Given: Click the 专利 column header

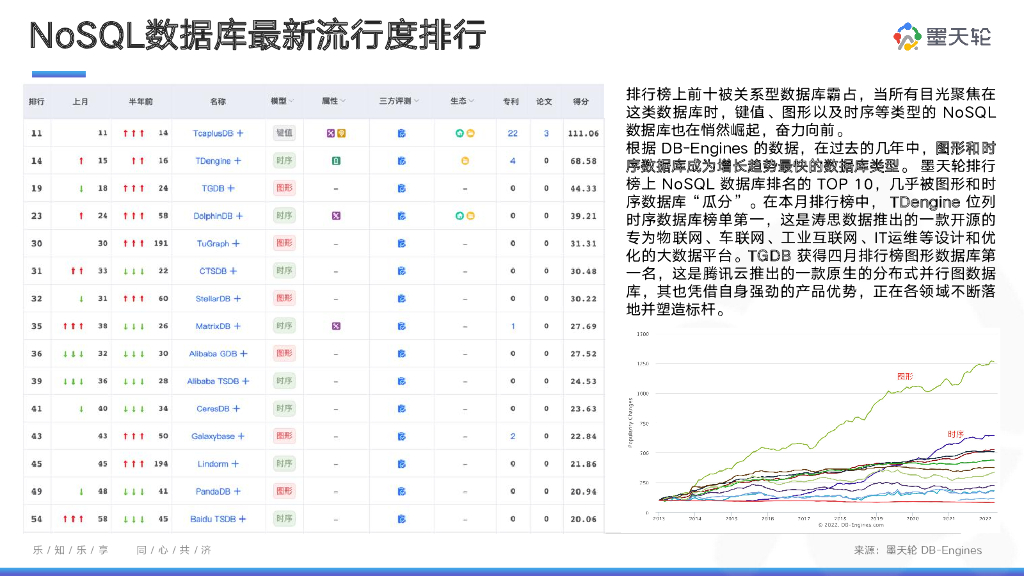Looking at the screenshot, I should 511,101.
